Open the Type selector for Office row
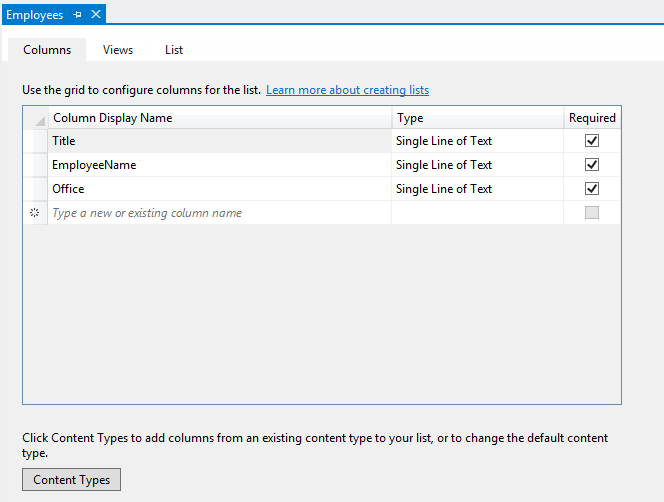The width and height of the screenshot is (664, 502). pos(476,189)
